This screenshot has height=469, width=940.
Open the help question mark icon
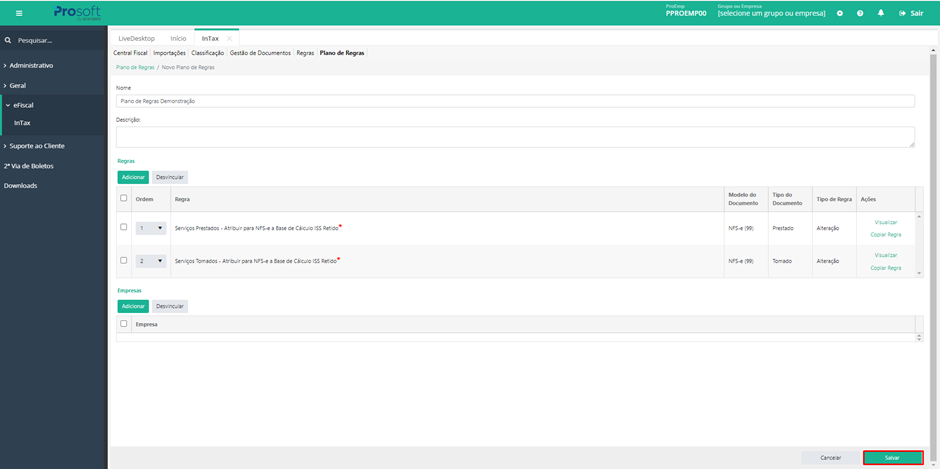pos(860,13)
